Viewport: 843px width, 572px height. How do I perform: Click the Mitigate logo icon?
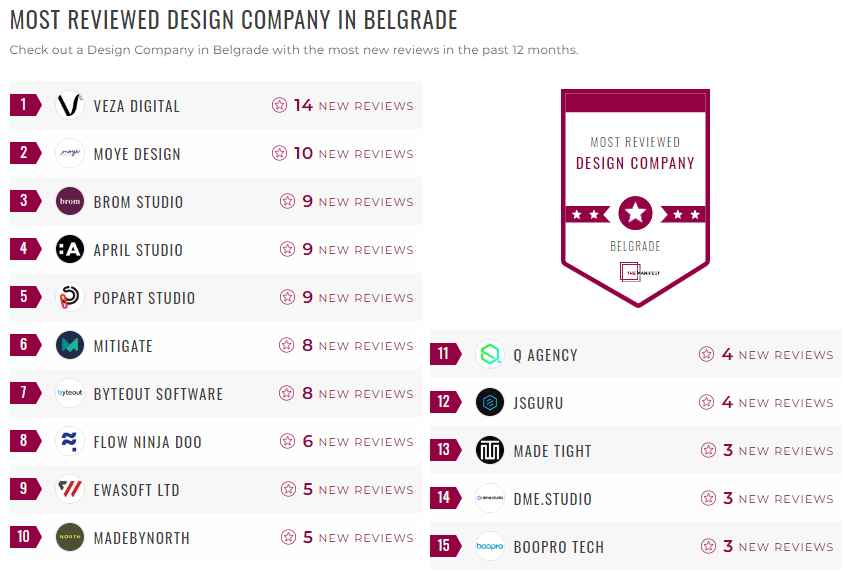[70, 346]
